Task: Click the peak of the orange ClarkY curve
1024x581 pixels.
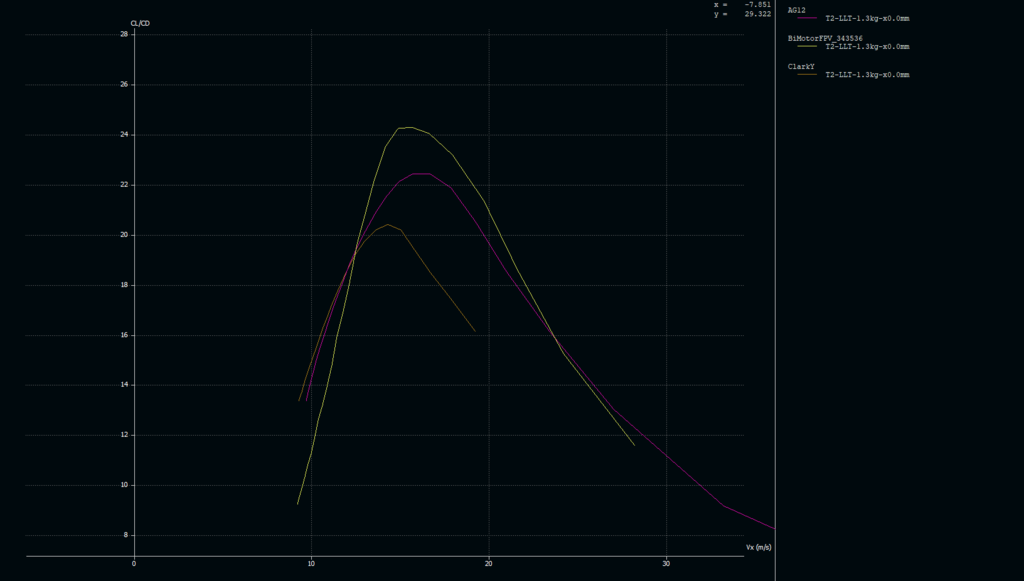Action: pos(388,224)
